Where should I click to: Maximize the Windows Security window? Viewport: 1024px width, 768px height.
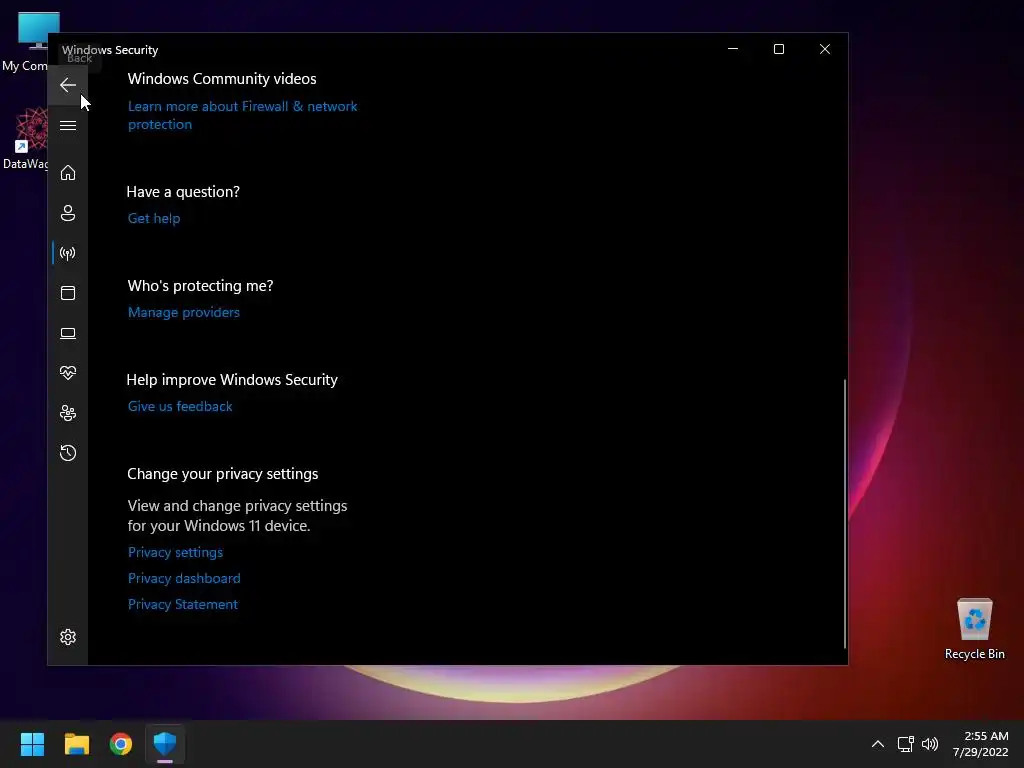point(778,49)
